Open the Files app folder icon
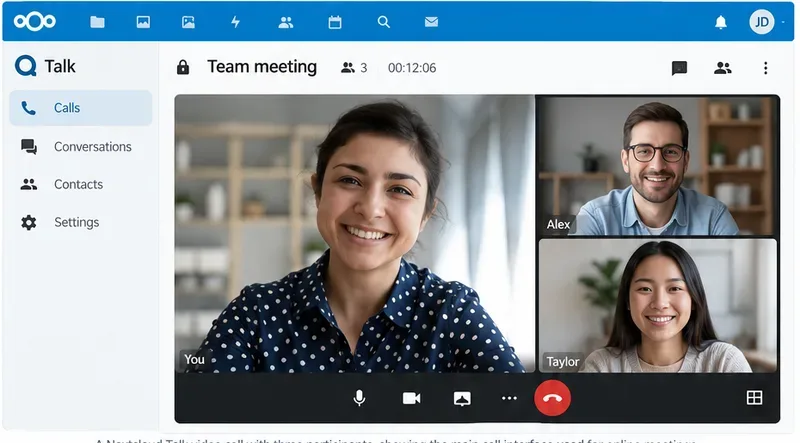Viewport: 800px width, 443px height. tap(97, 22)
